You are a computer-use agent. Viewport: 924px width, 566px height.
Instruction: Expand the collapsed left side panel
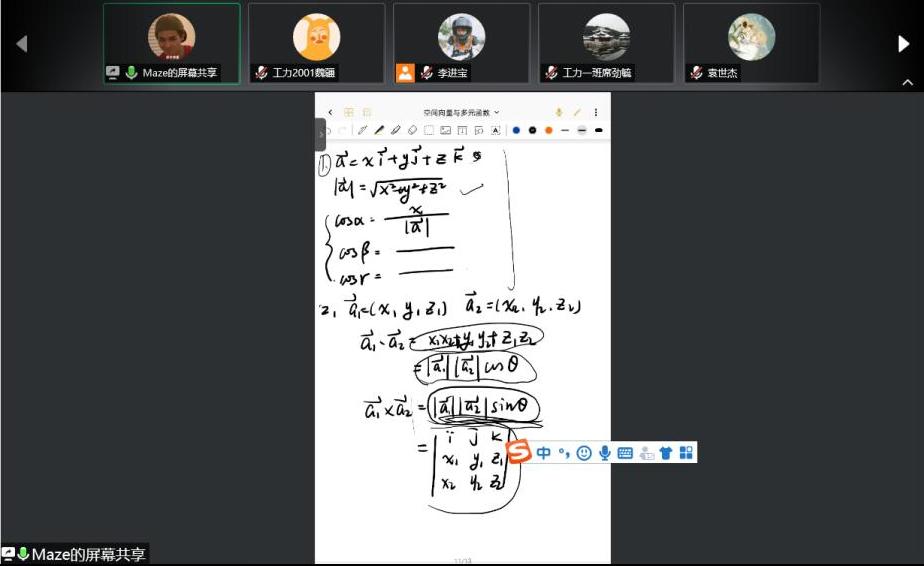[320, 133]
